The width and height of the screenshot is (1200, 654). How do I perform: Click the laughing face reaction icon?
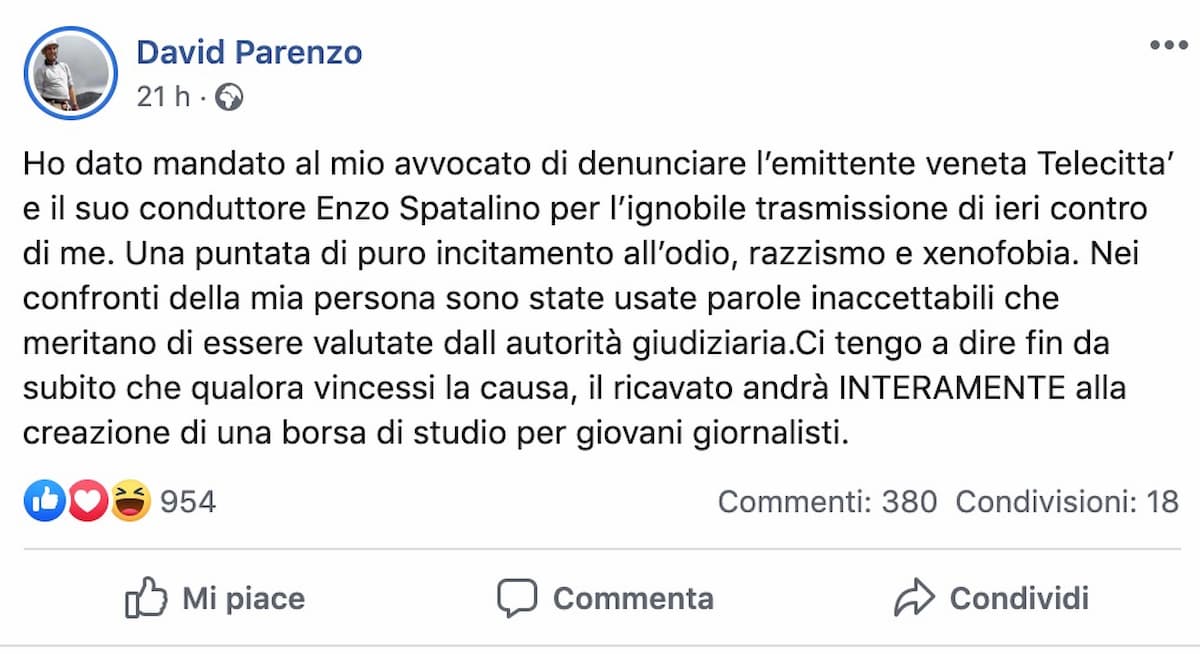pyautogui.click(x=130, y=501)
